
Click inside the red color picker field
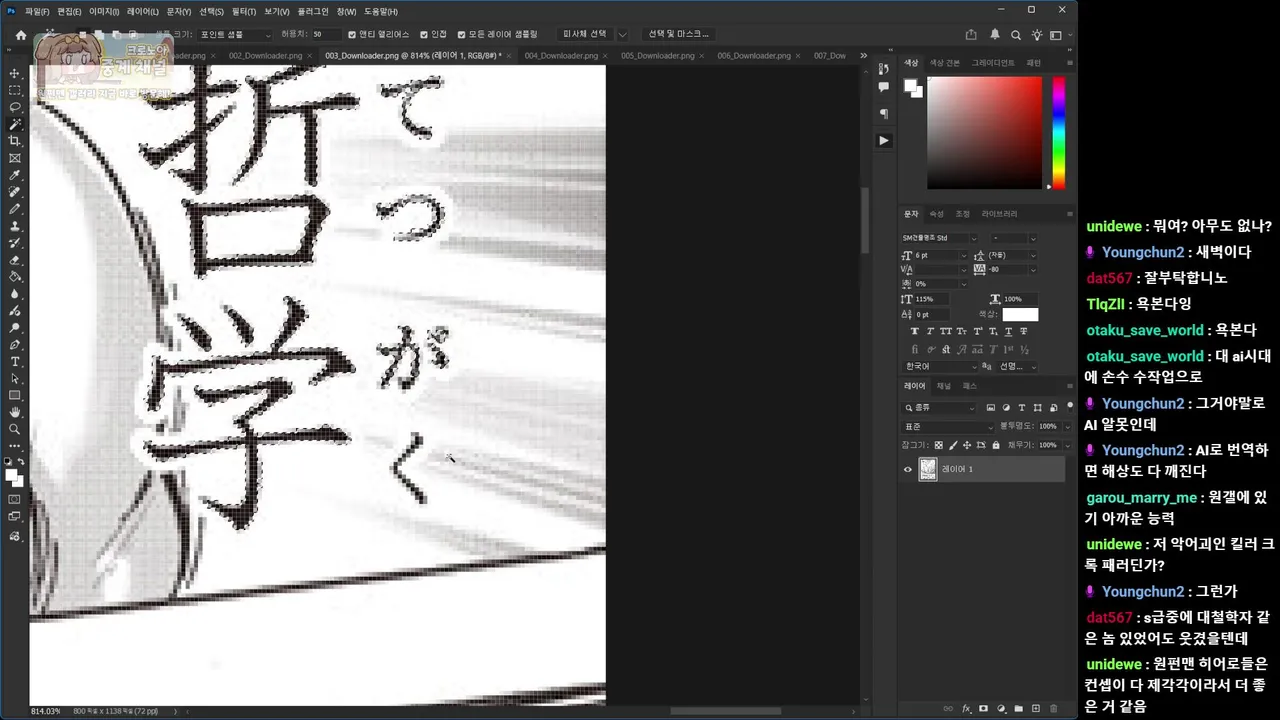tap(984, 132)
